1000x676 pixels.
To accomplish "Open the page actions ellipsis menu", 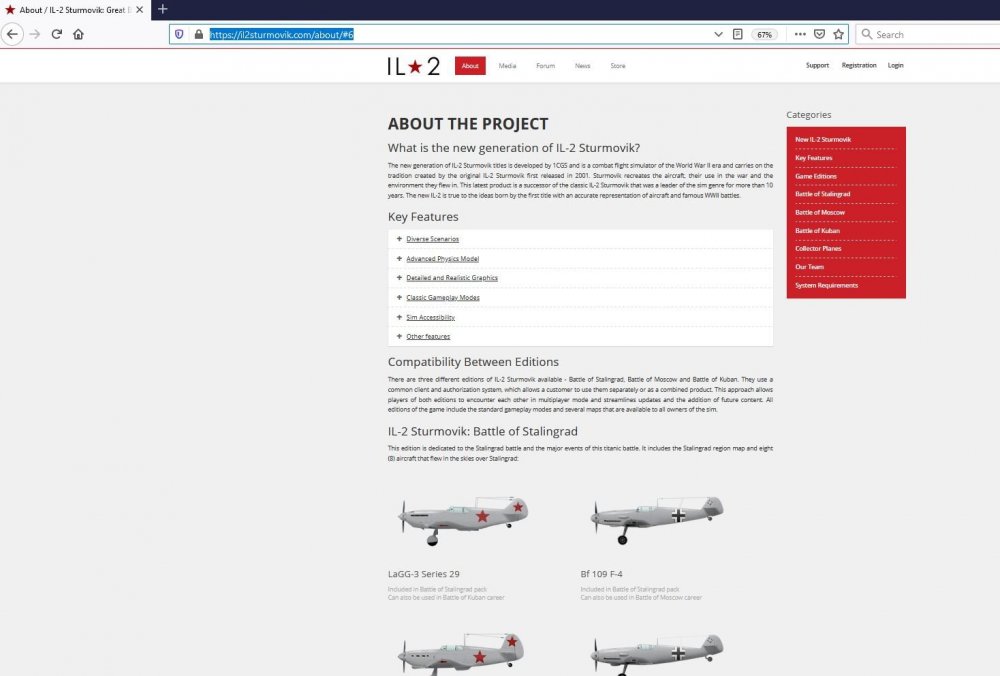I will (x=800, y=33).
